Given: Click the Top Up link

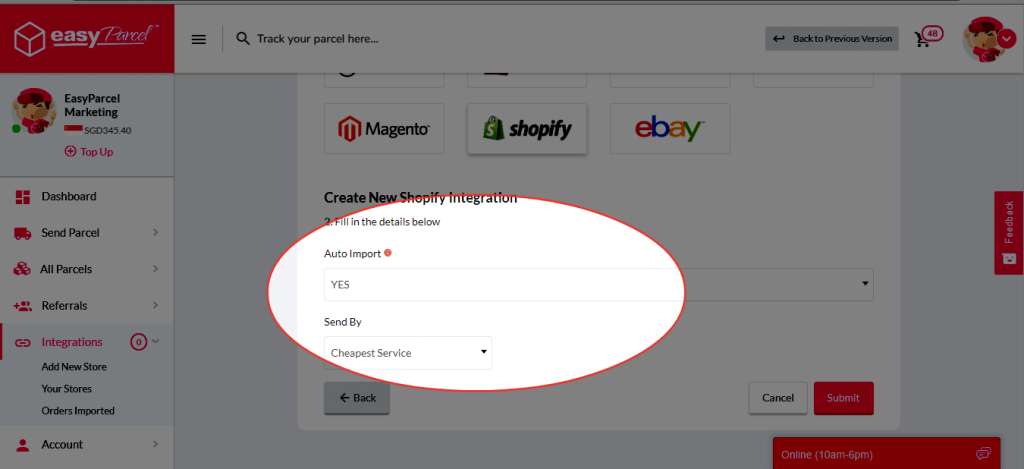Looking at the screenshot, I should pos(89,152).
